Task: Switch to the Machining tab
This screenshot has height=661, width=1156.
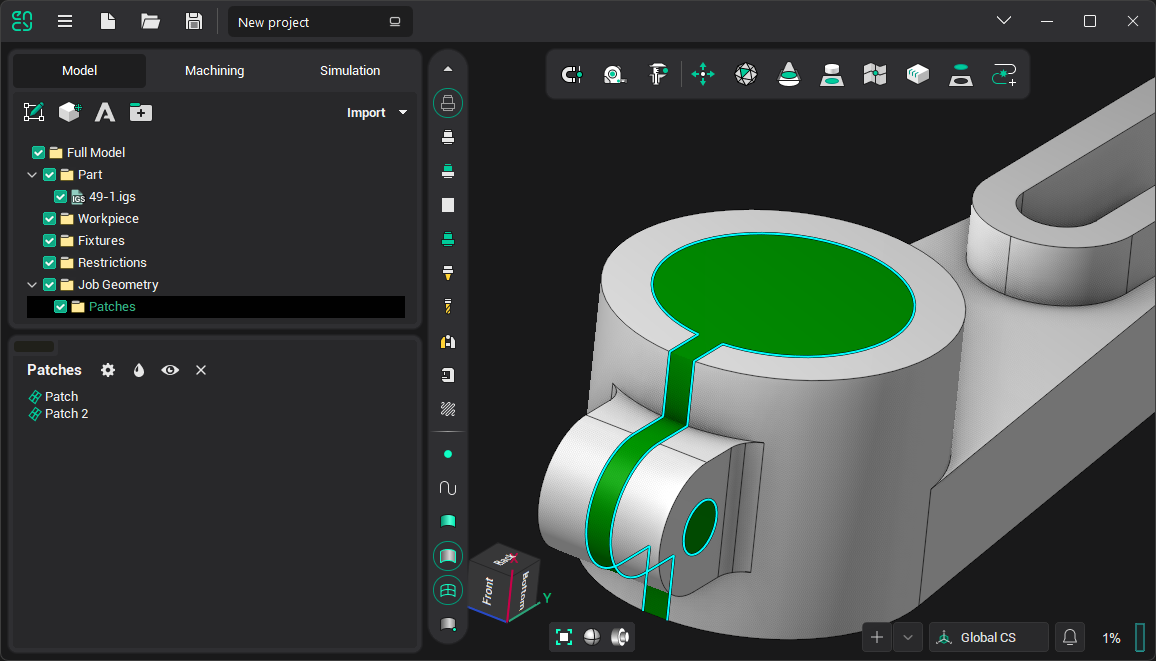Action: (214, 71)
